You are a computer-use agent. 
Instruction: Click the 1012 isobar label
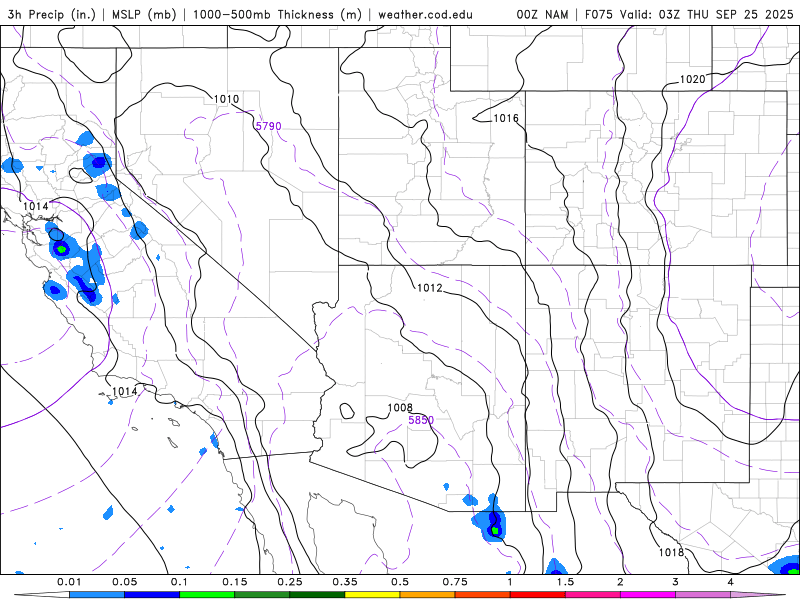[430, 288]
